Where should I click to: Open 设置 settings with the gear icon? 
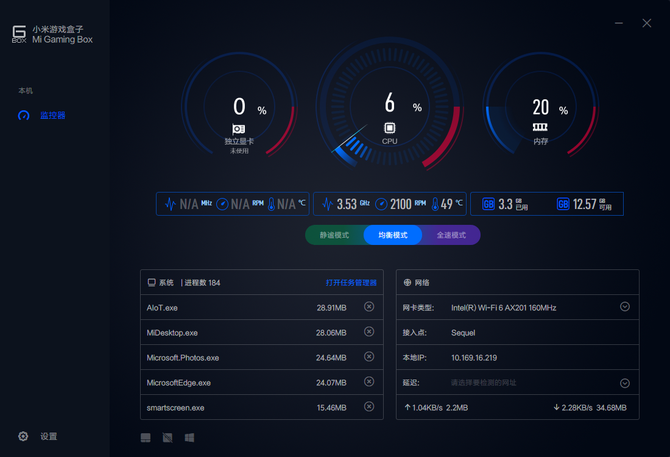pyautogui.click(x=23, y=437)
